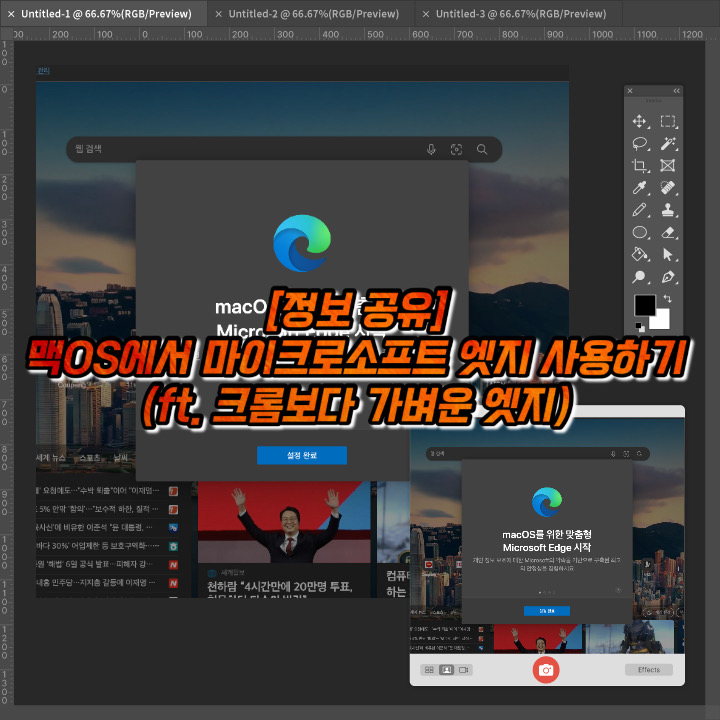
Task: Click the large Edge logo in the canvas
Action: point(302,243)
